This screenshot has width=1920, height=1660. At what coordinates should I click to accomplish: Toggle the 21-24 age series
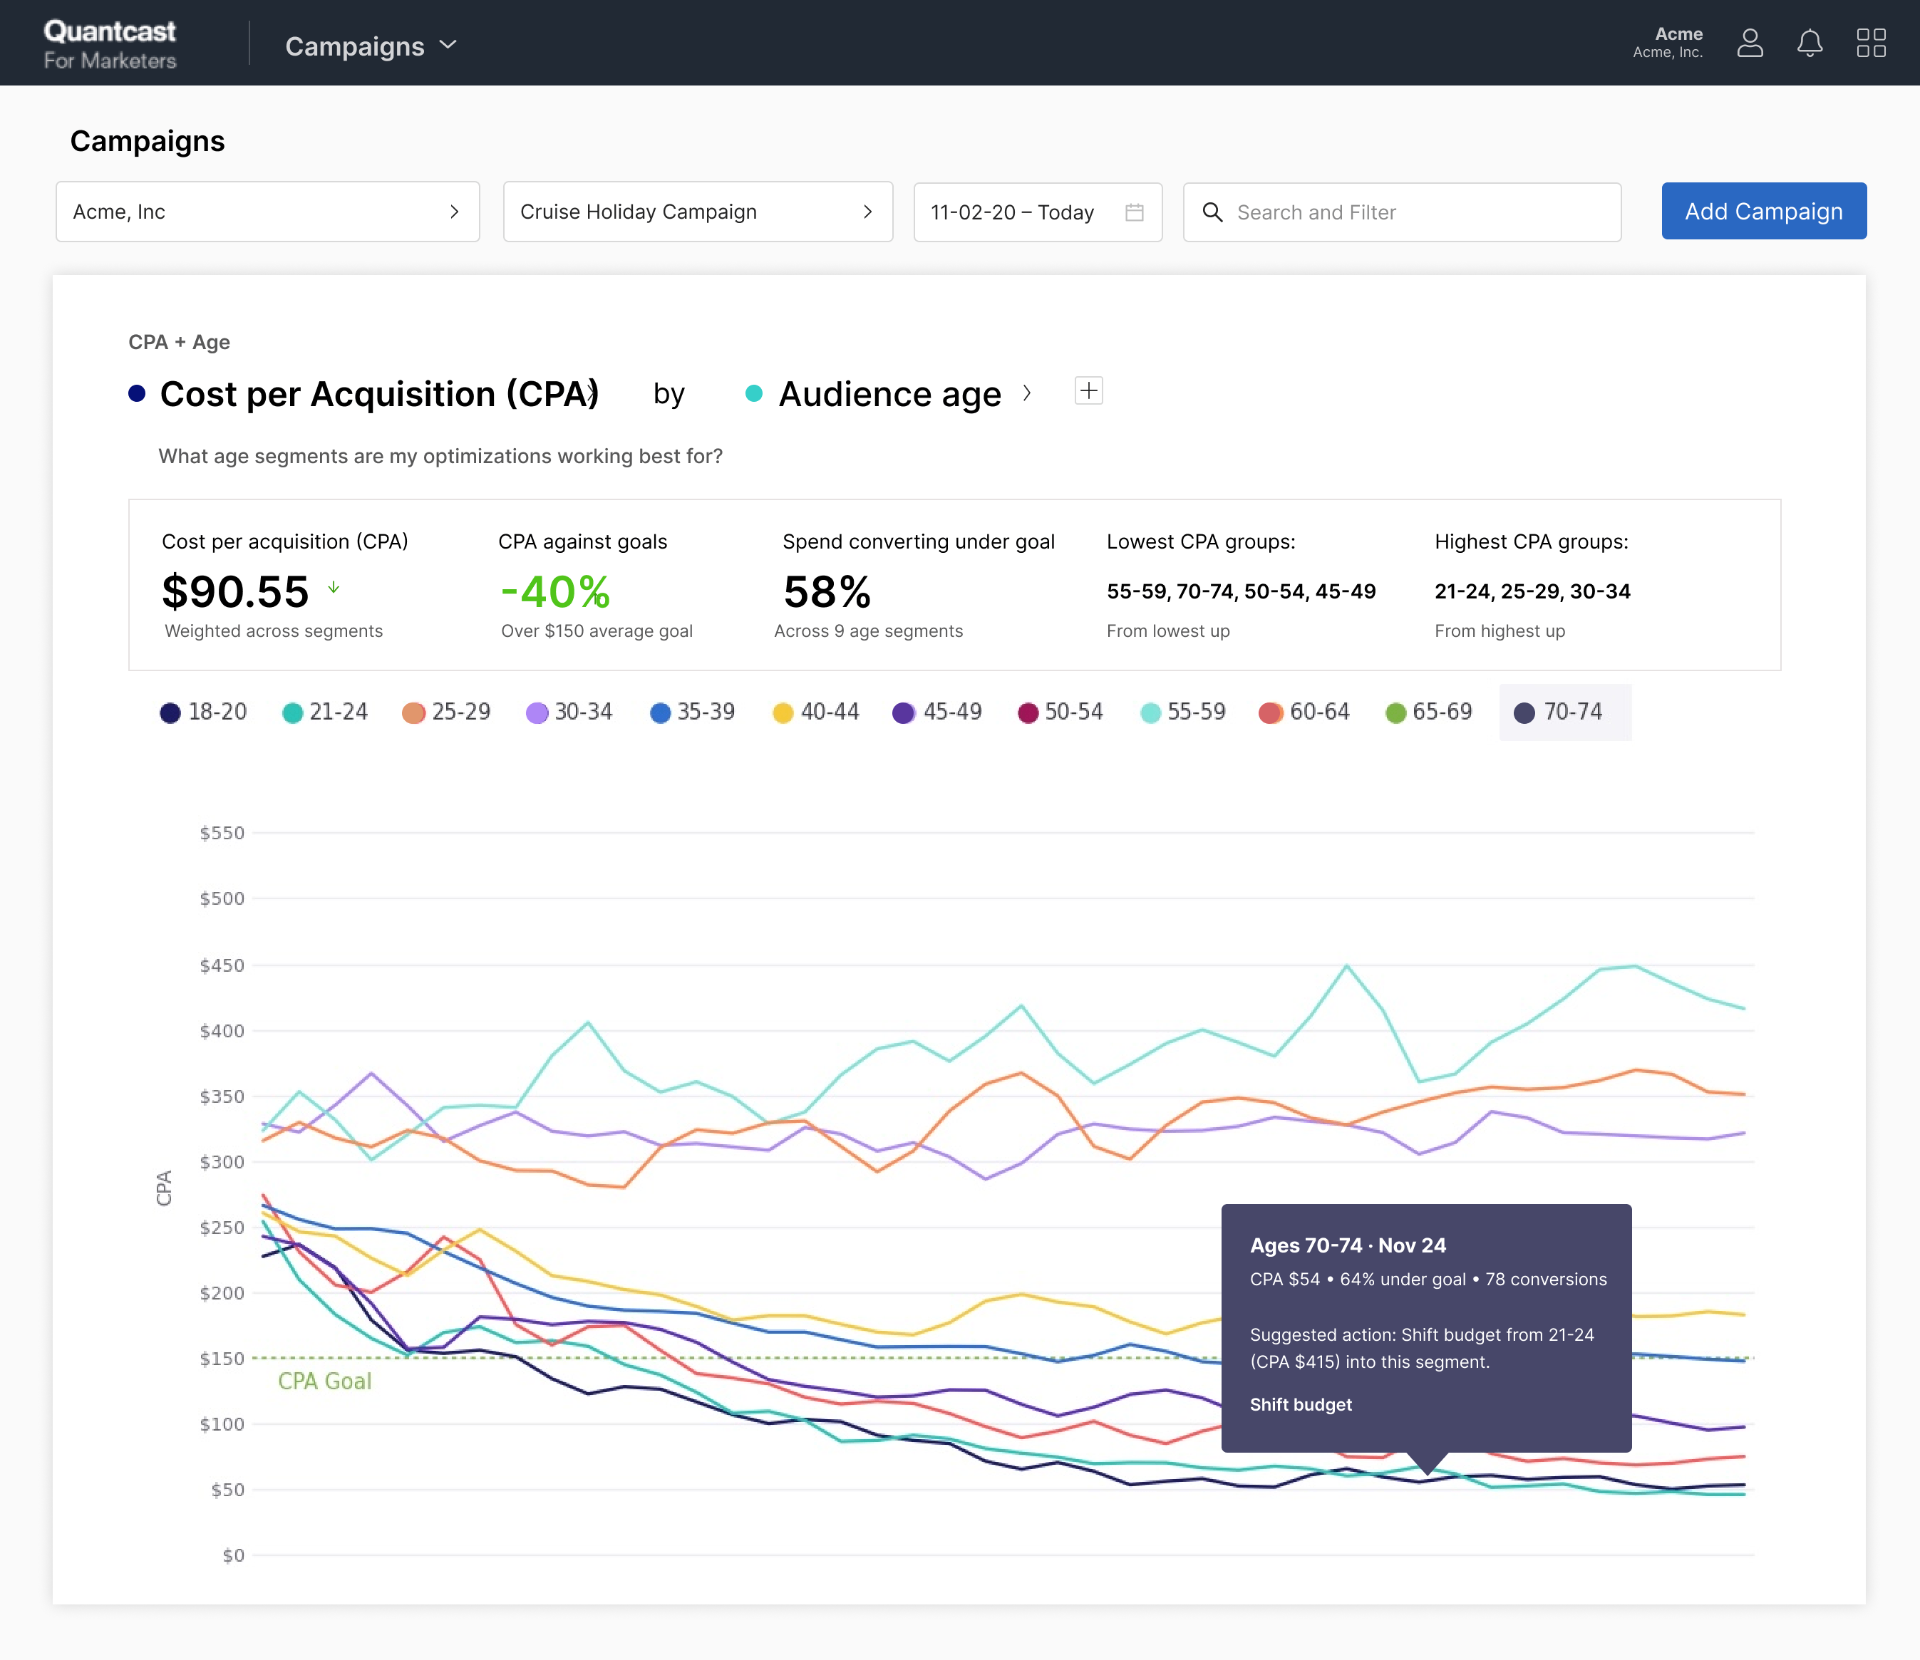(x=325, y=712)
